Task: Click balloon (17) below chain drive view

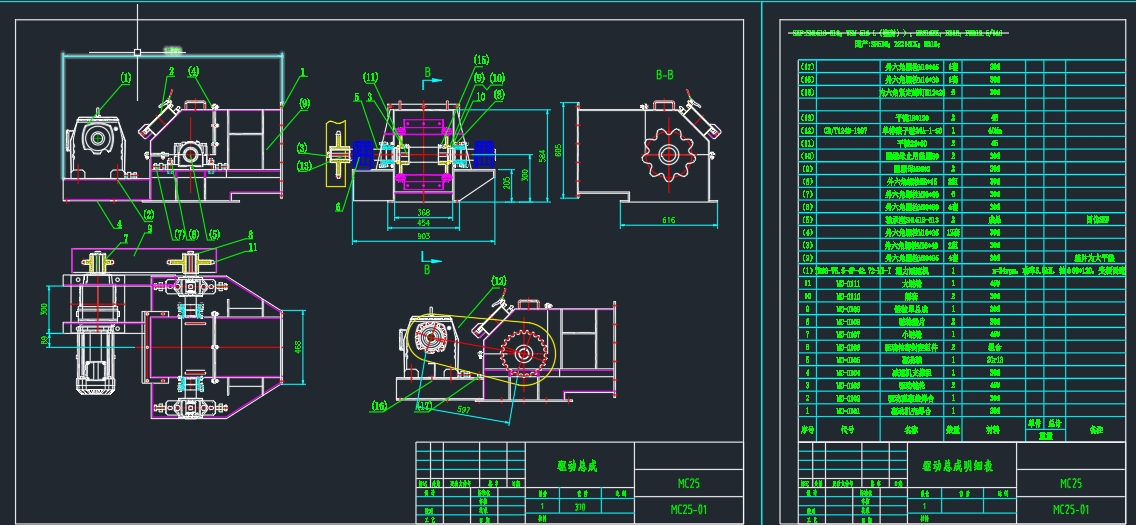Action: point(422,406)
